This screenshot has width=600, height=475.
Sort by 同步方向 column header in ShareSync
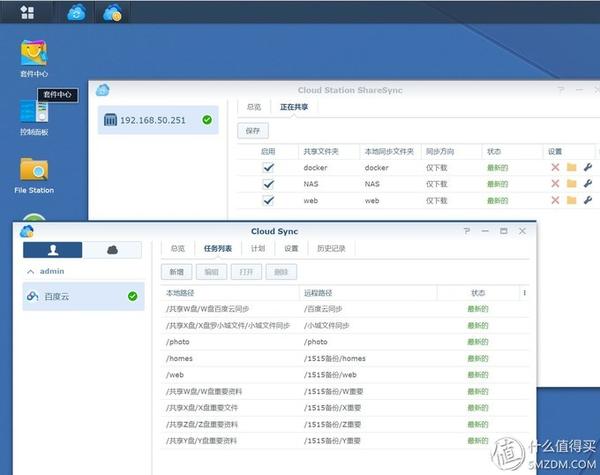click(452, 152)
